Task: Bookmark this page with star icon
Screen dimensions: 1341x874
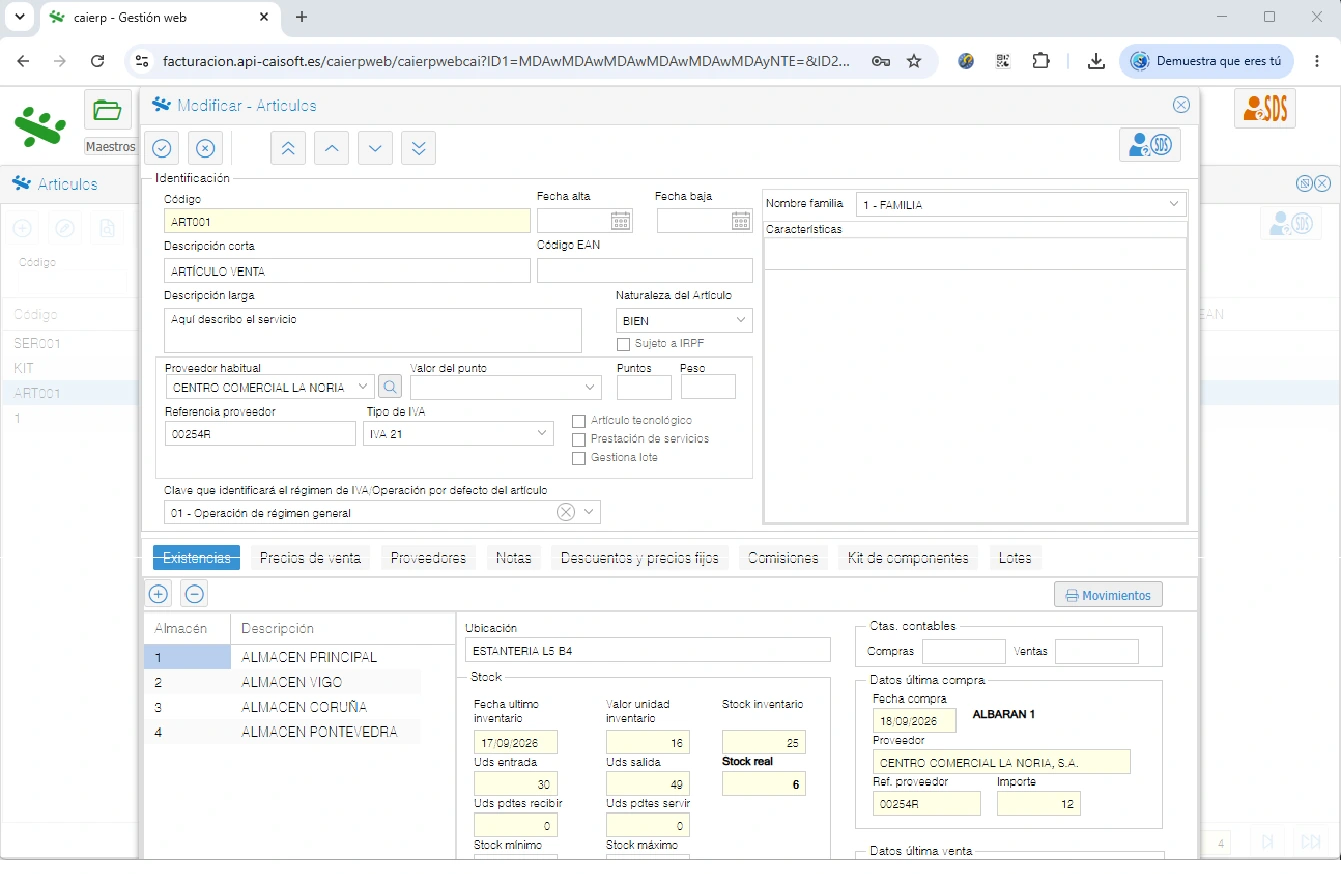Action: [x=913, y=61]
